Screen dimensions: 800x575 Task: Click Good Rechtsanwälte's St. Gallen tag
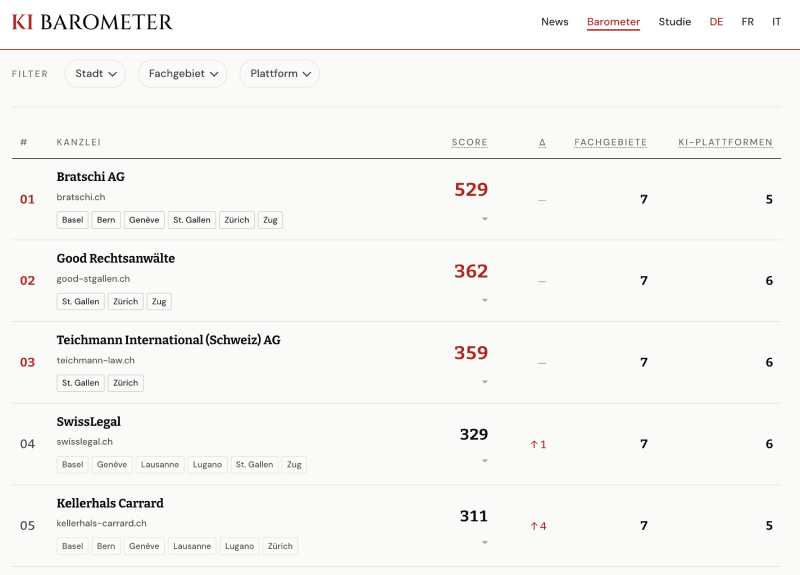81,302
